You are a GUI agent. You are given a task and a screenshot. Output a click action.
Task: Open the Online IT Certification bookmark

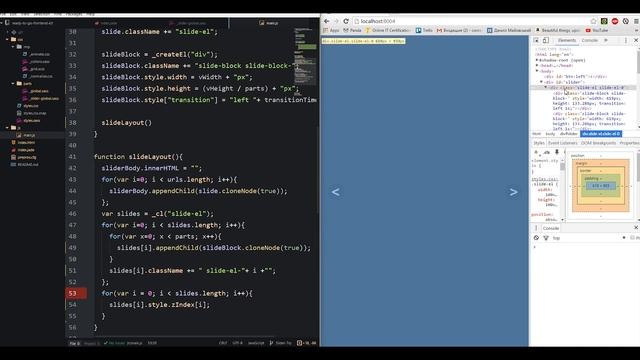tap(388, 31)
